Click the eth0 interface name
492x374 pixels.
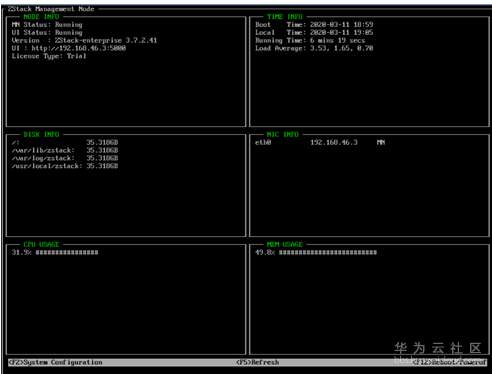(263, 142)
